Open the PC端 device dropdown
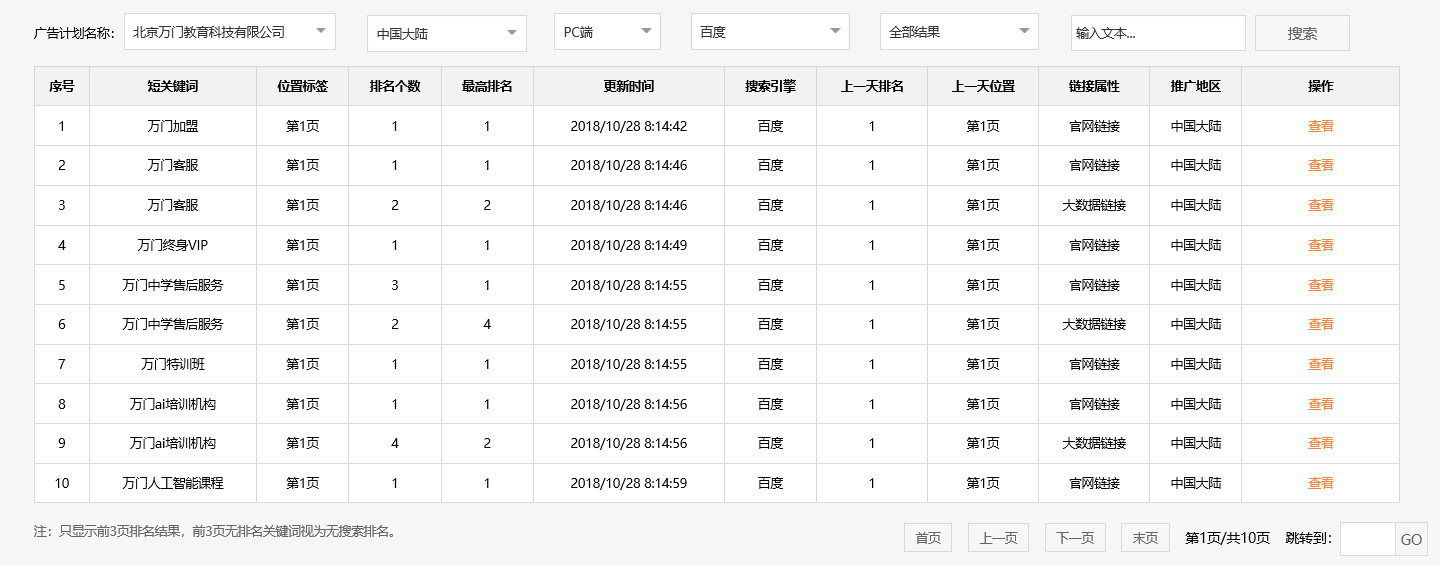The height and width of the screenshot is (565, 1440). (x=607, y=32)
